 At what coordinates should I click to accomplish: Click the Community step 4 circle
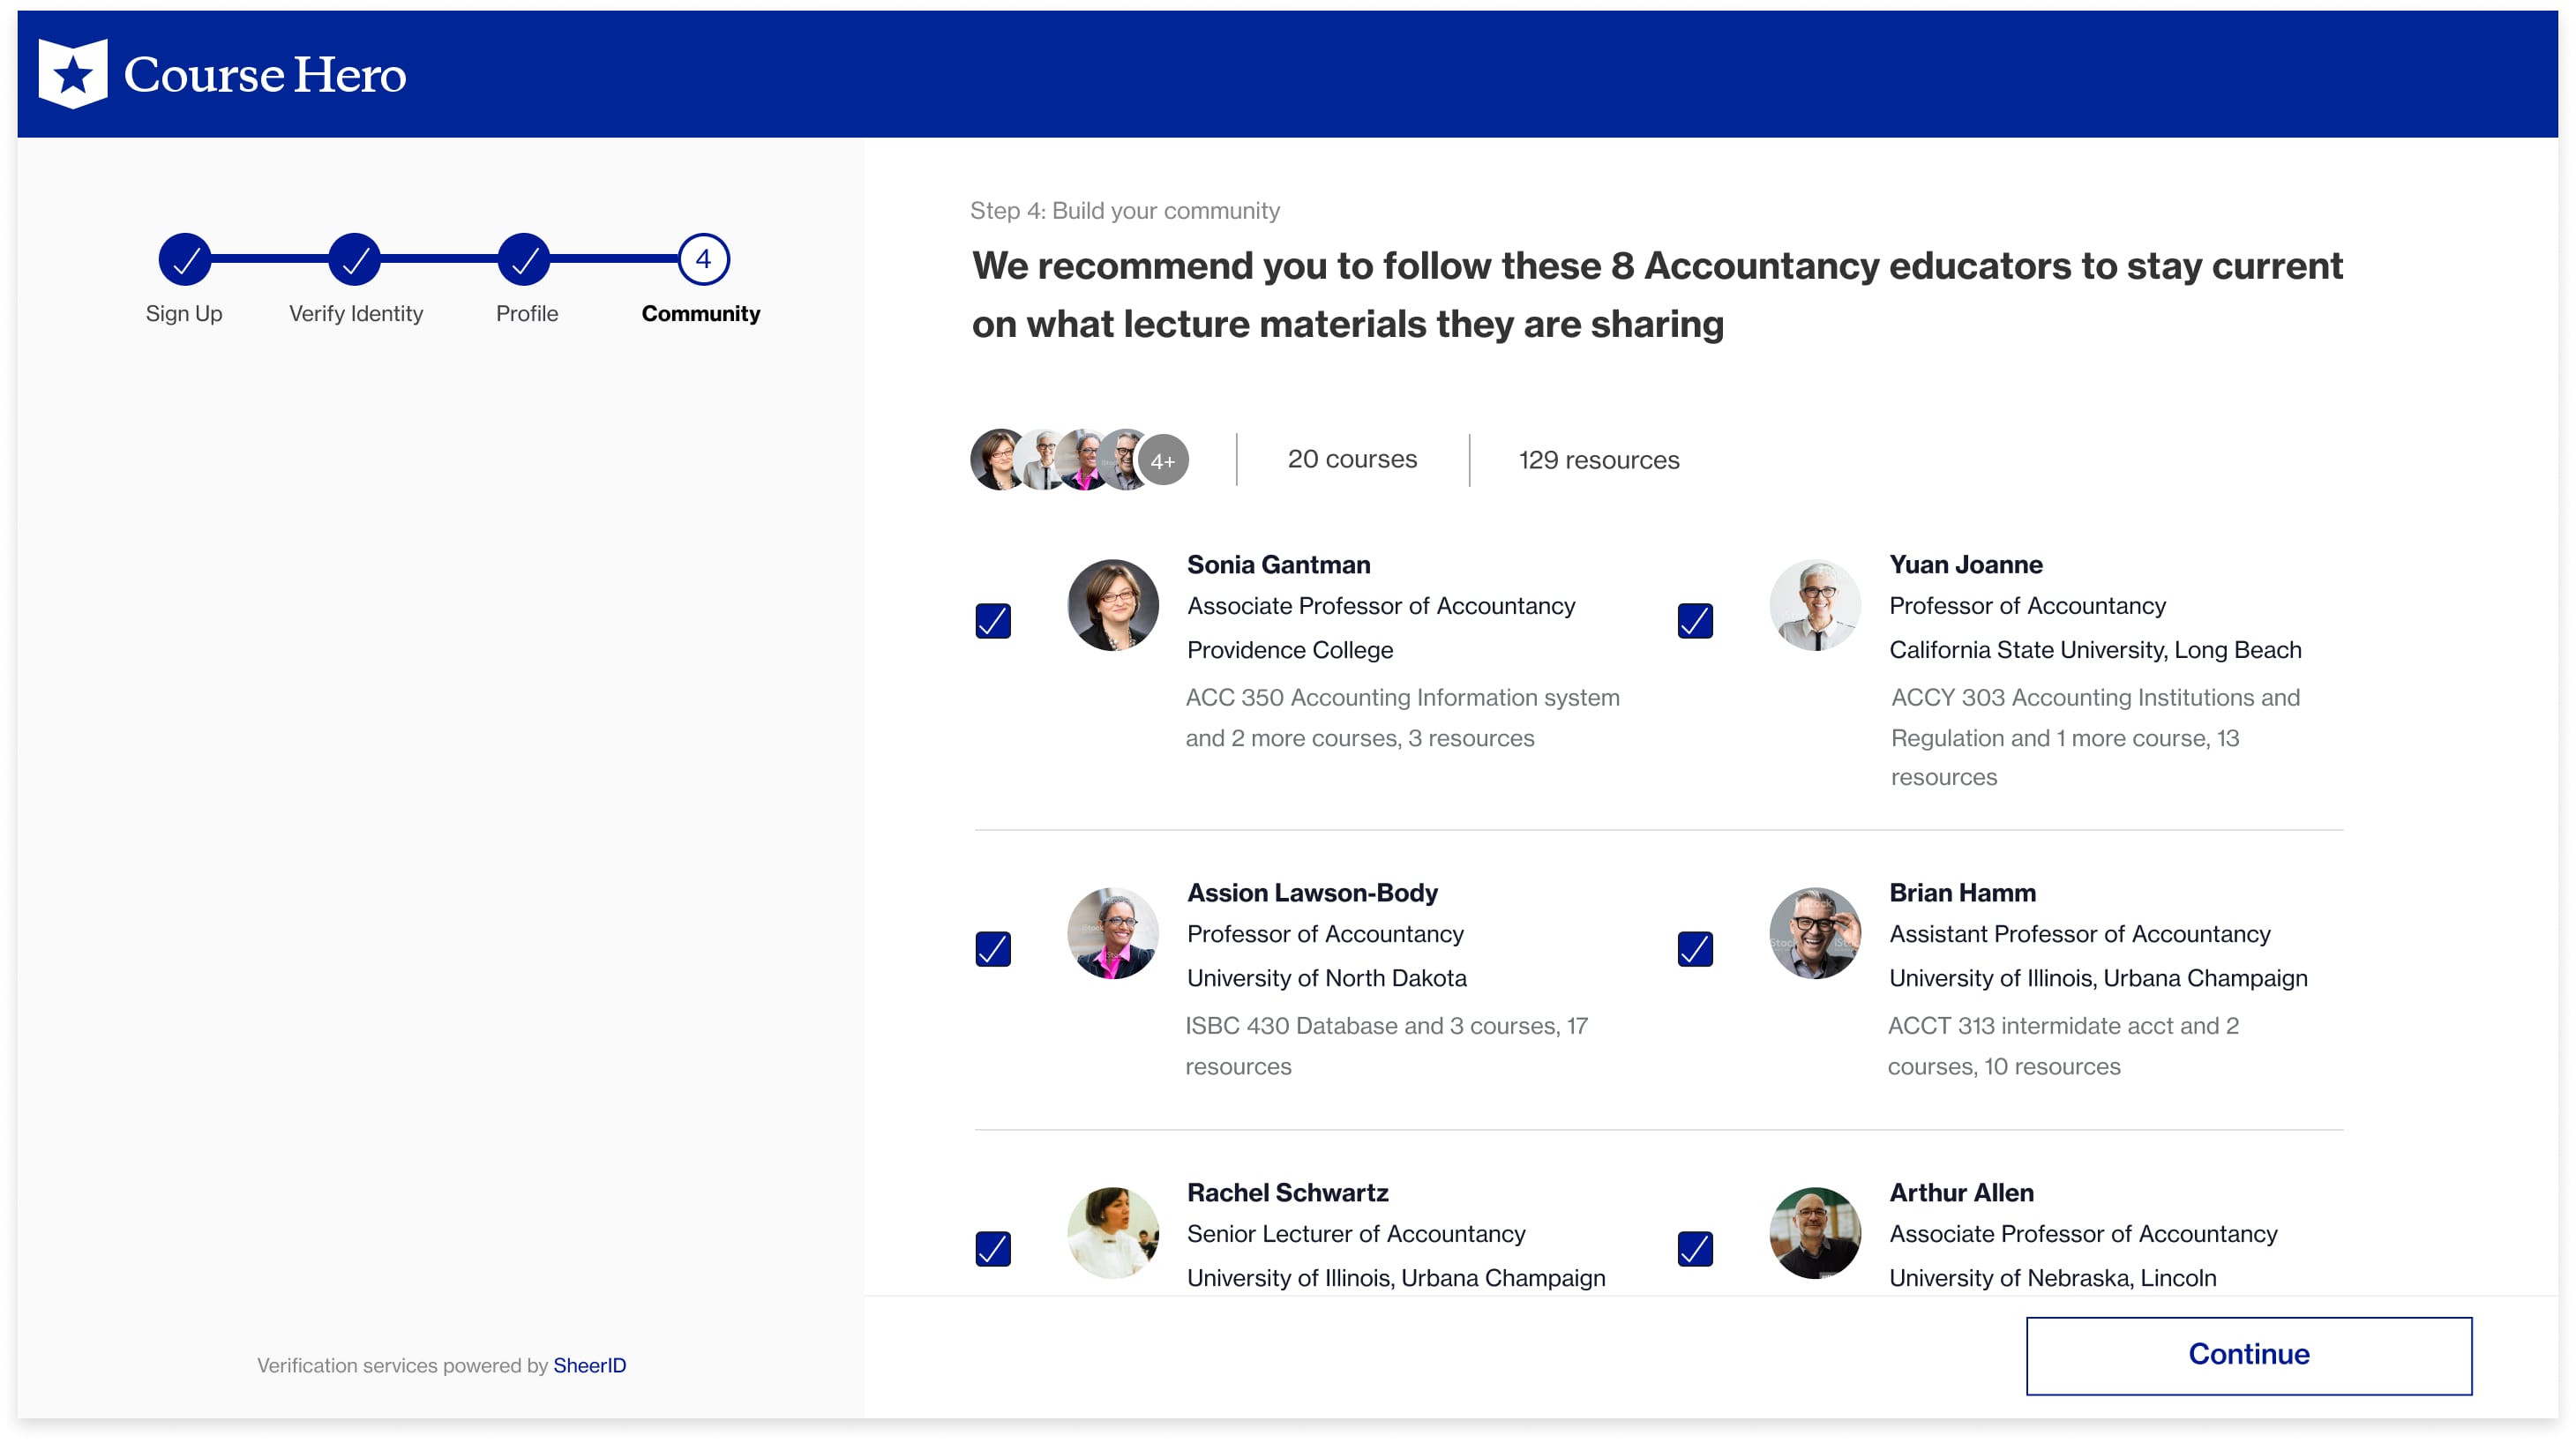[x=703, y=260]
